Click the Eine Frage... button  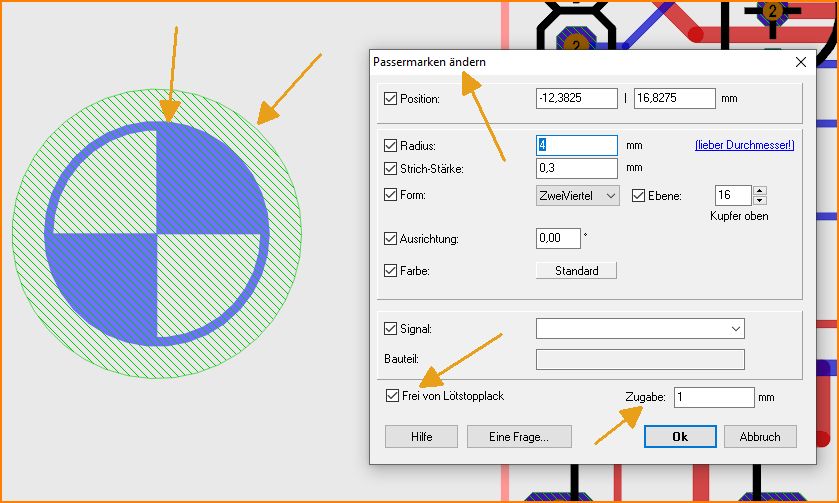pyautogui.click(x=516, y=437)
